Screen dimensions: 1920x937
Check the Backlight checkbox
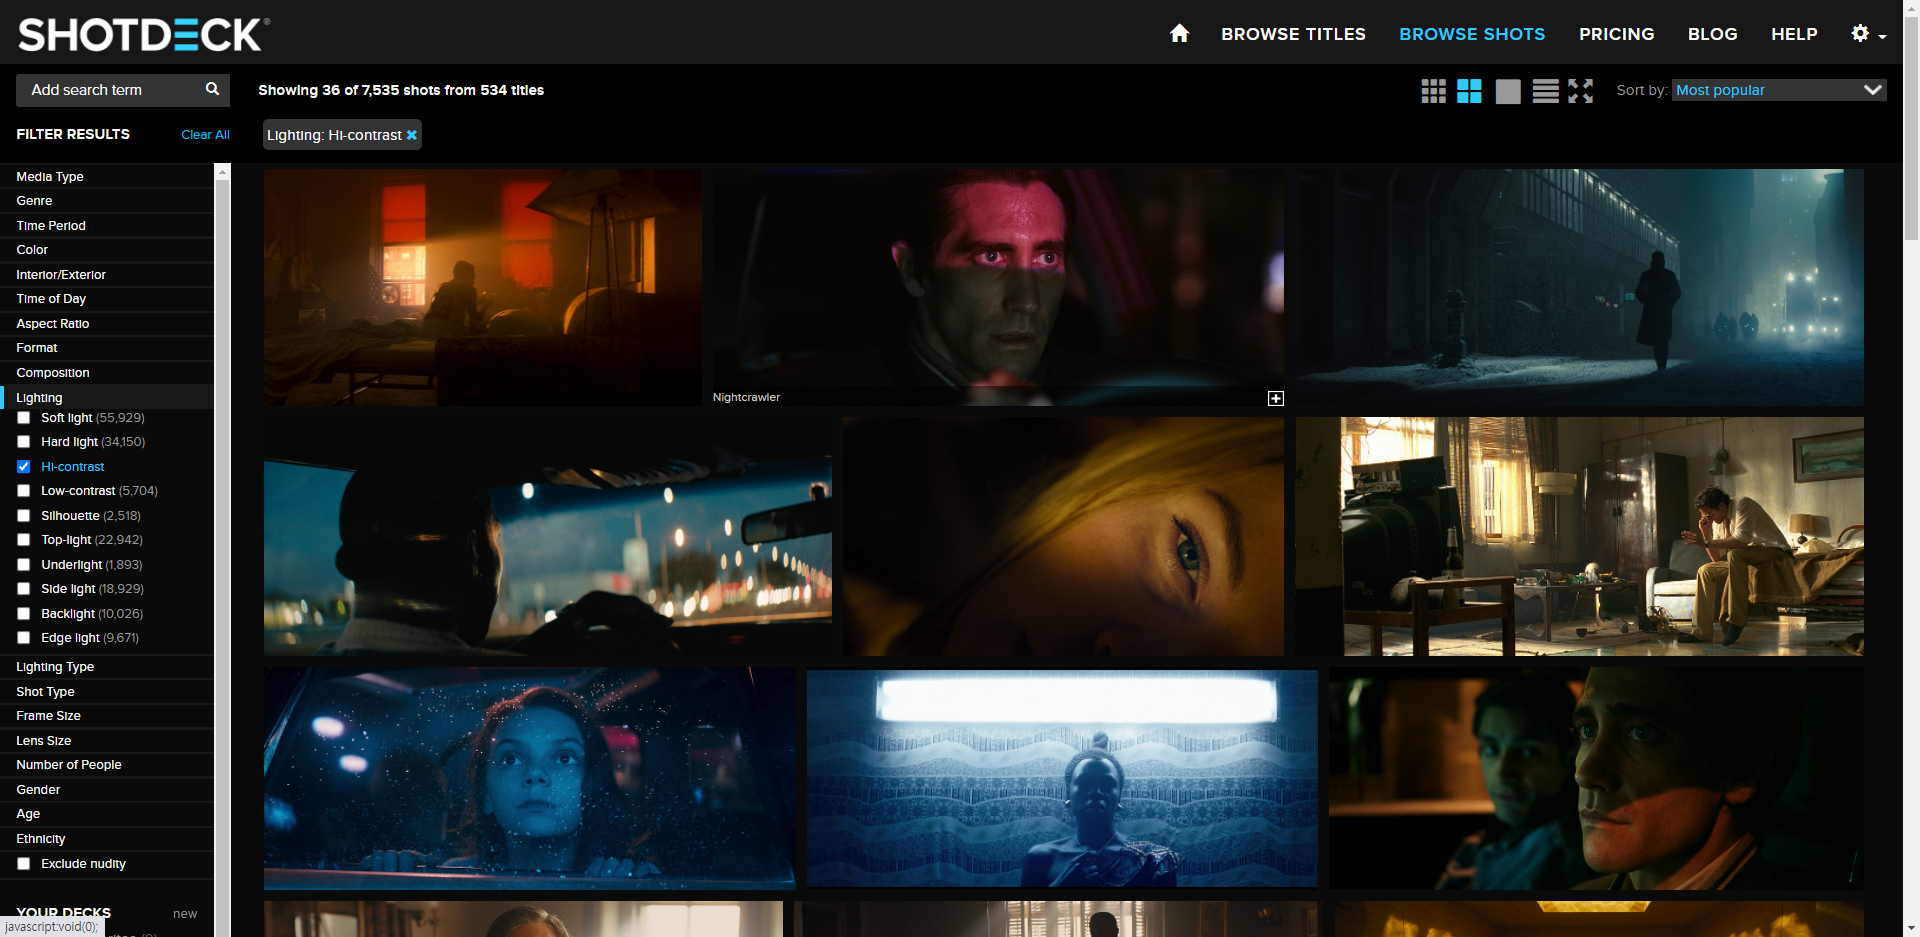tap(24, 614)
